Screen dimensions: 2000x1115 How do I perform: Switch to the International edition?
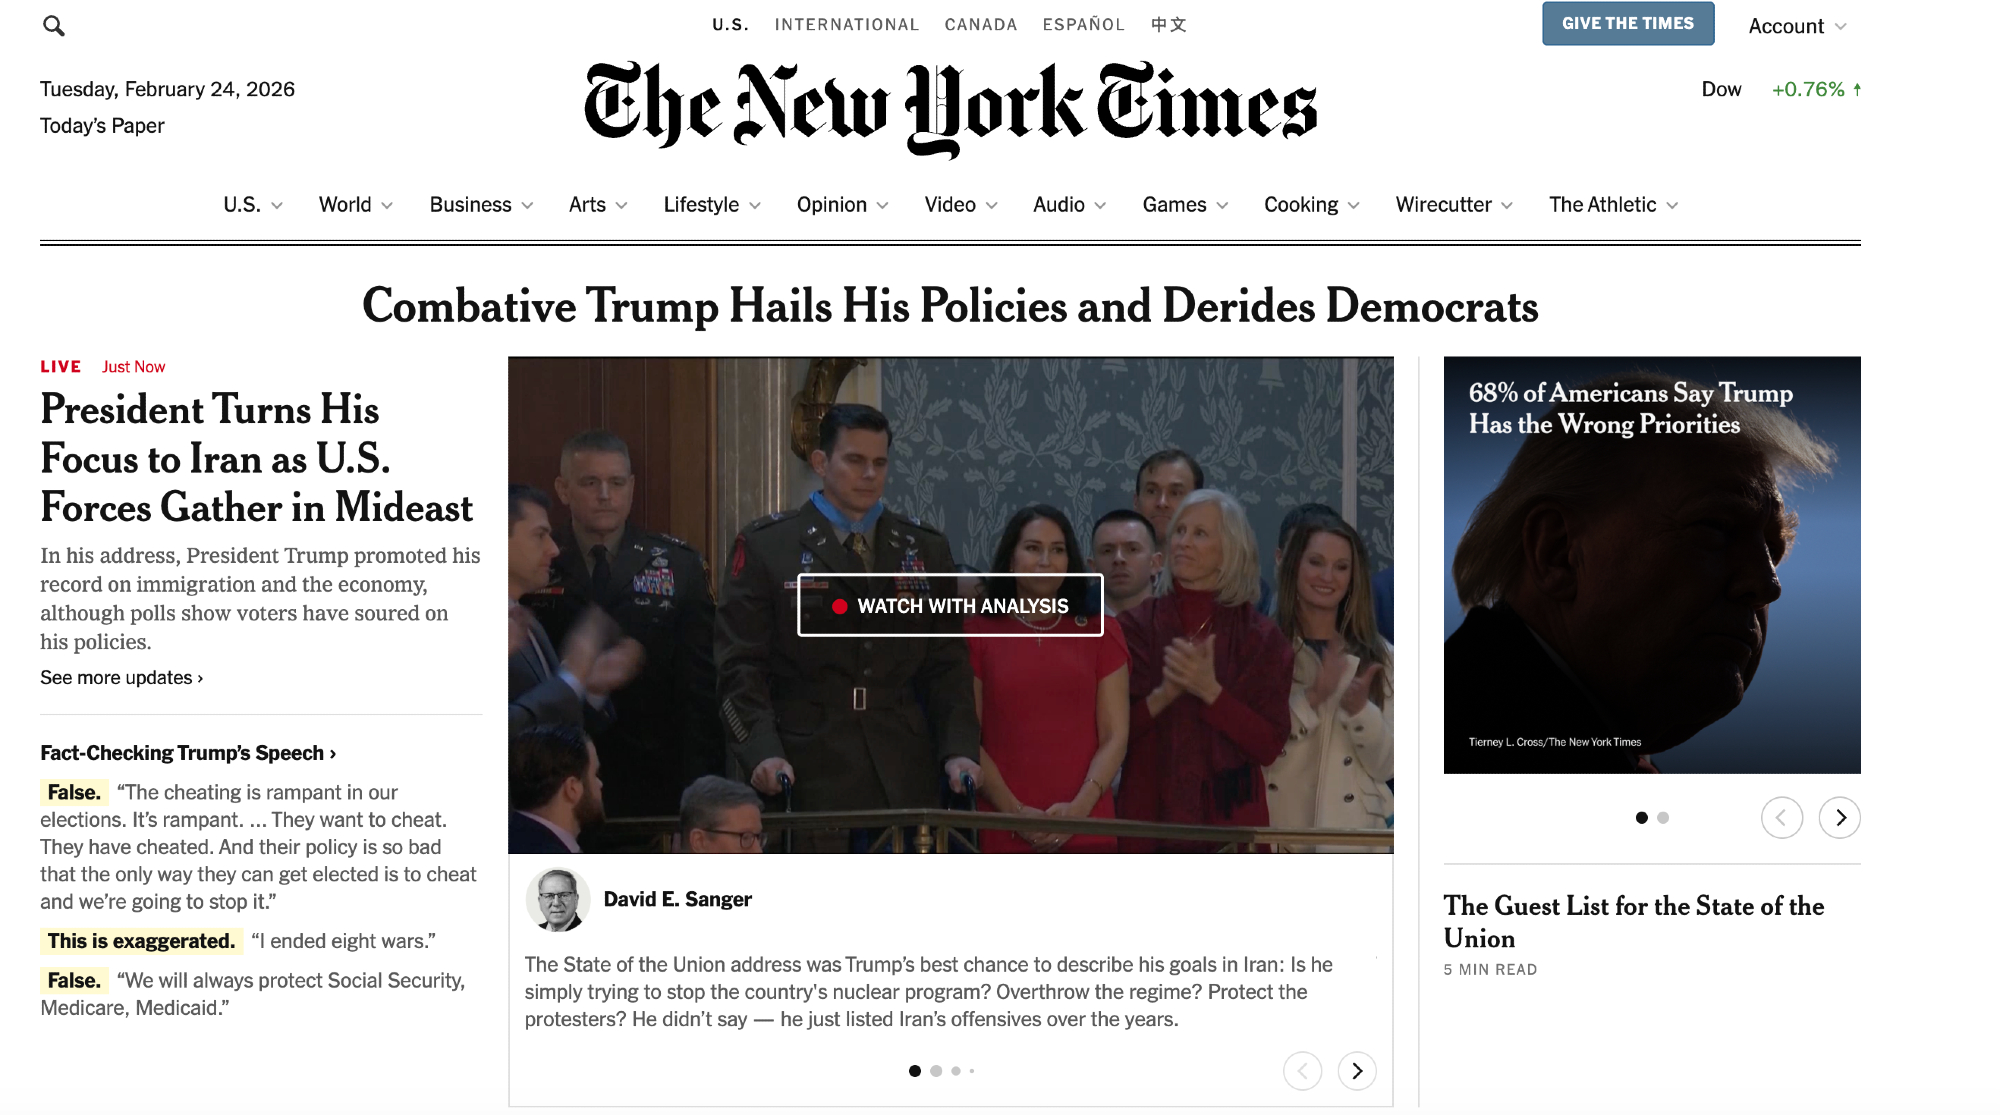846,24
